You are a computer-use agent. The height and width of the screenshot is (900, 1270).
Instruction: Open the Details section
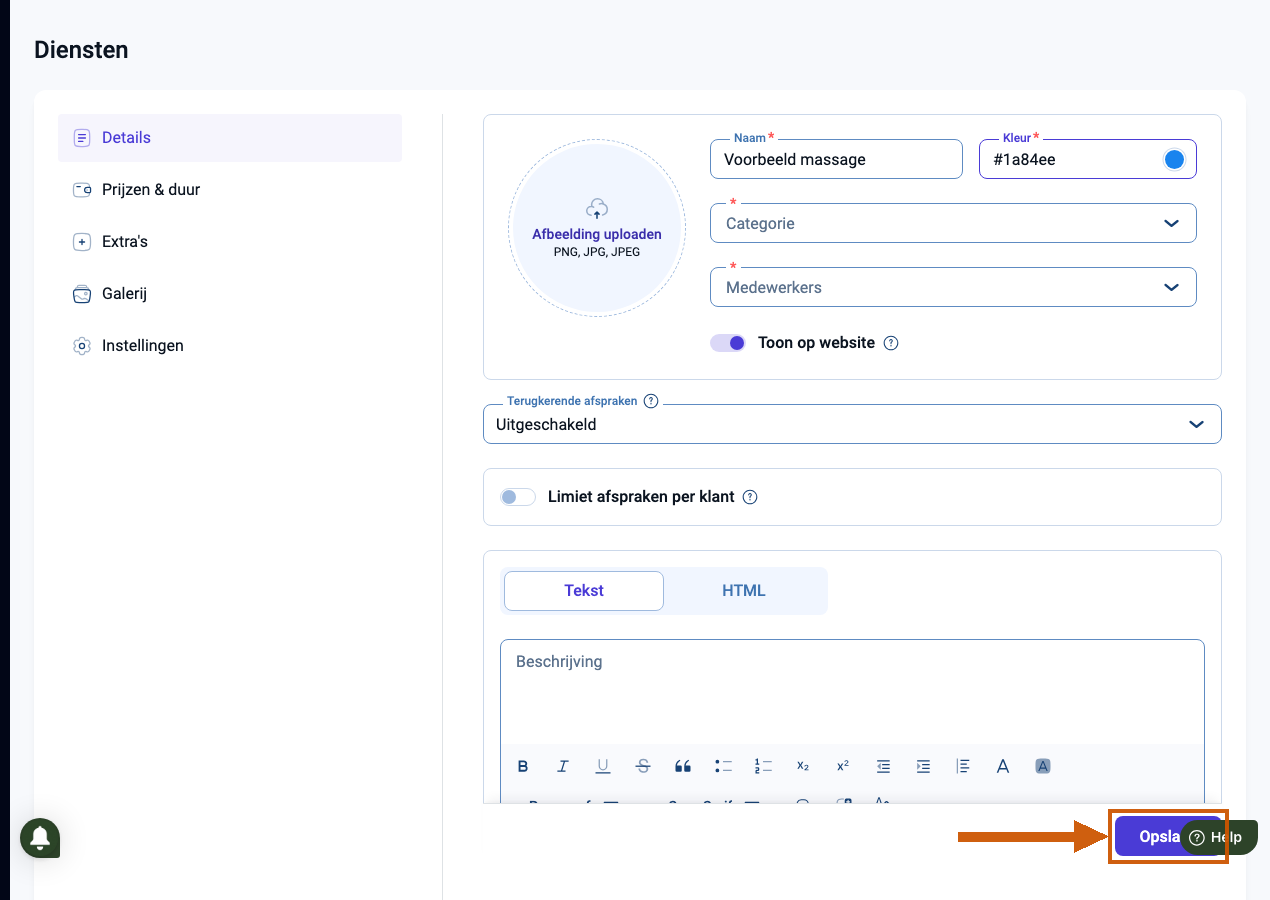[x=230, y=138]
